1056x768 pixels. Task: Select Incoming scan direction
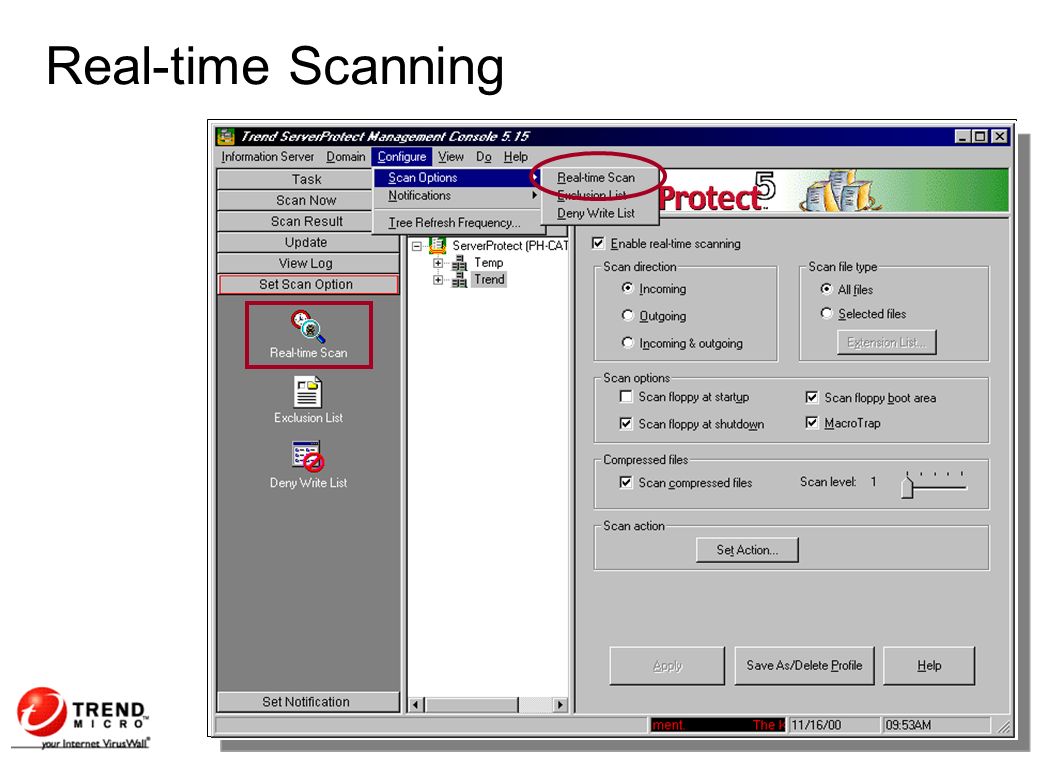(628, 288)
